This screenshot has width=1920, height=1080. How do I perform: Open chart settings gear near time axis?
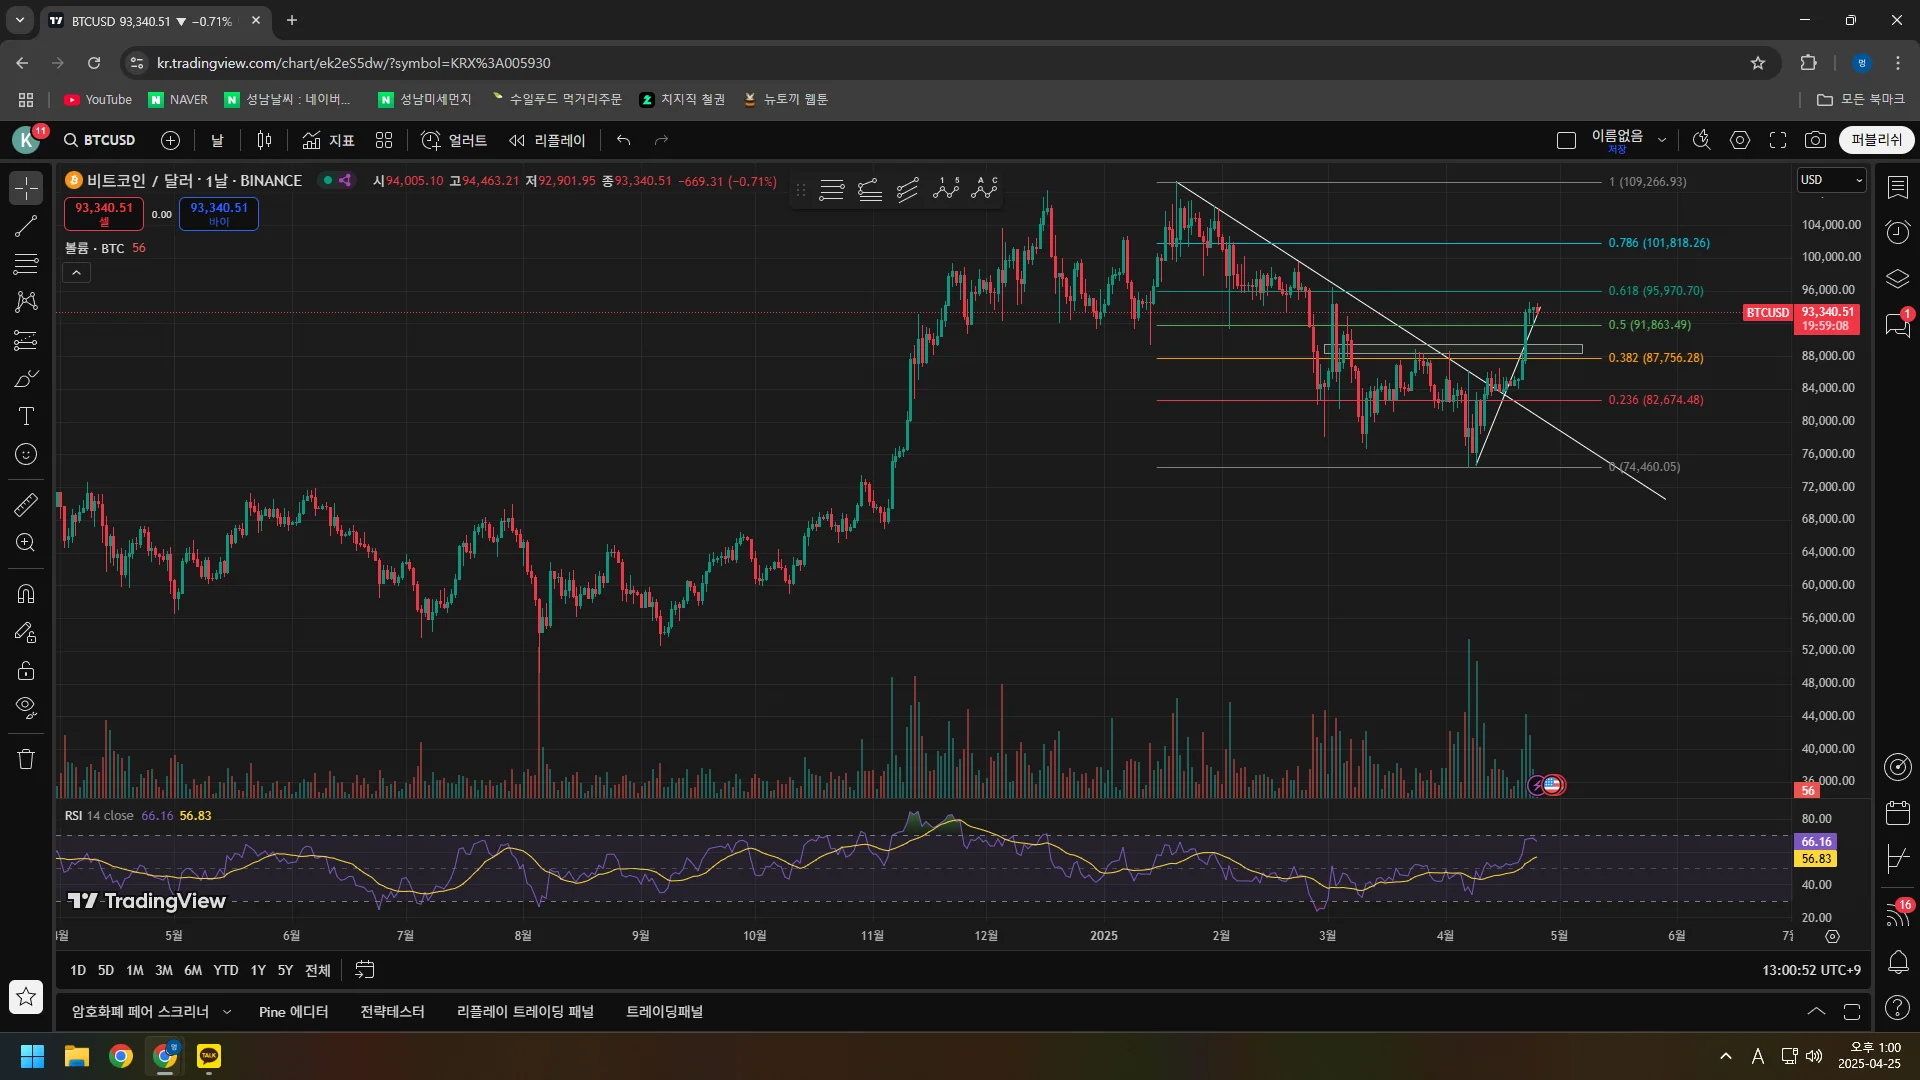click(1832, 937)
